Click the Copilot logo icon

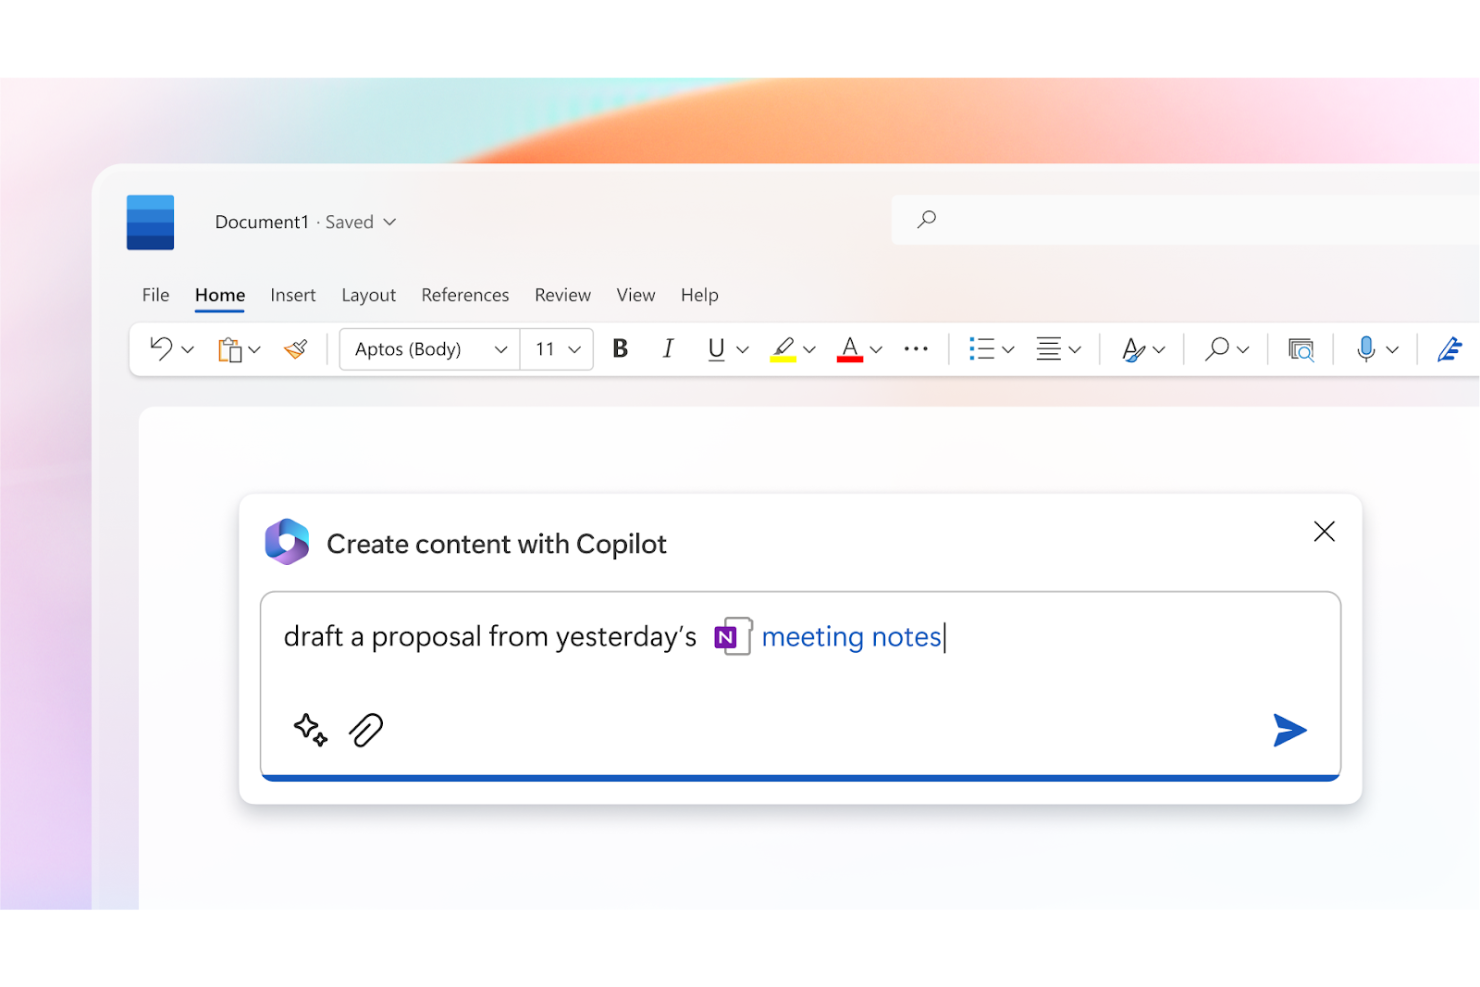pos(287,542)
